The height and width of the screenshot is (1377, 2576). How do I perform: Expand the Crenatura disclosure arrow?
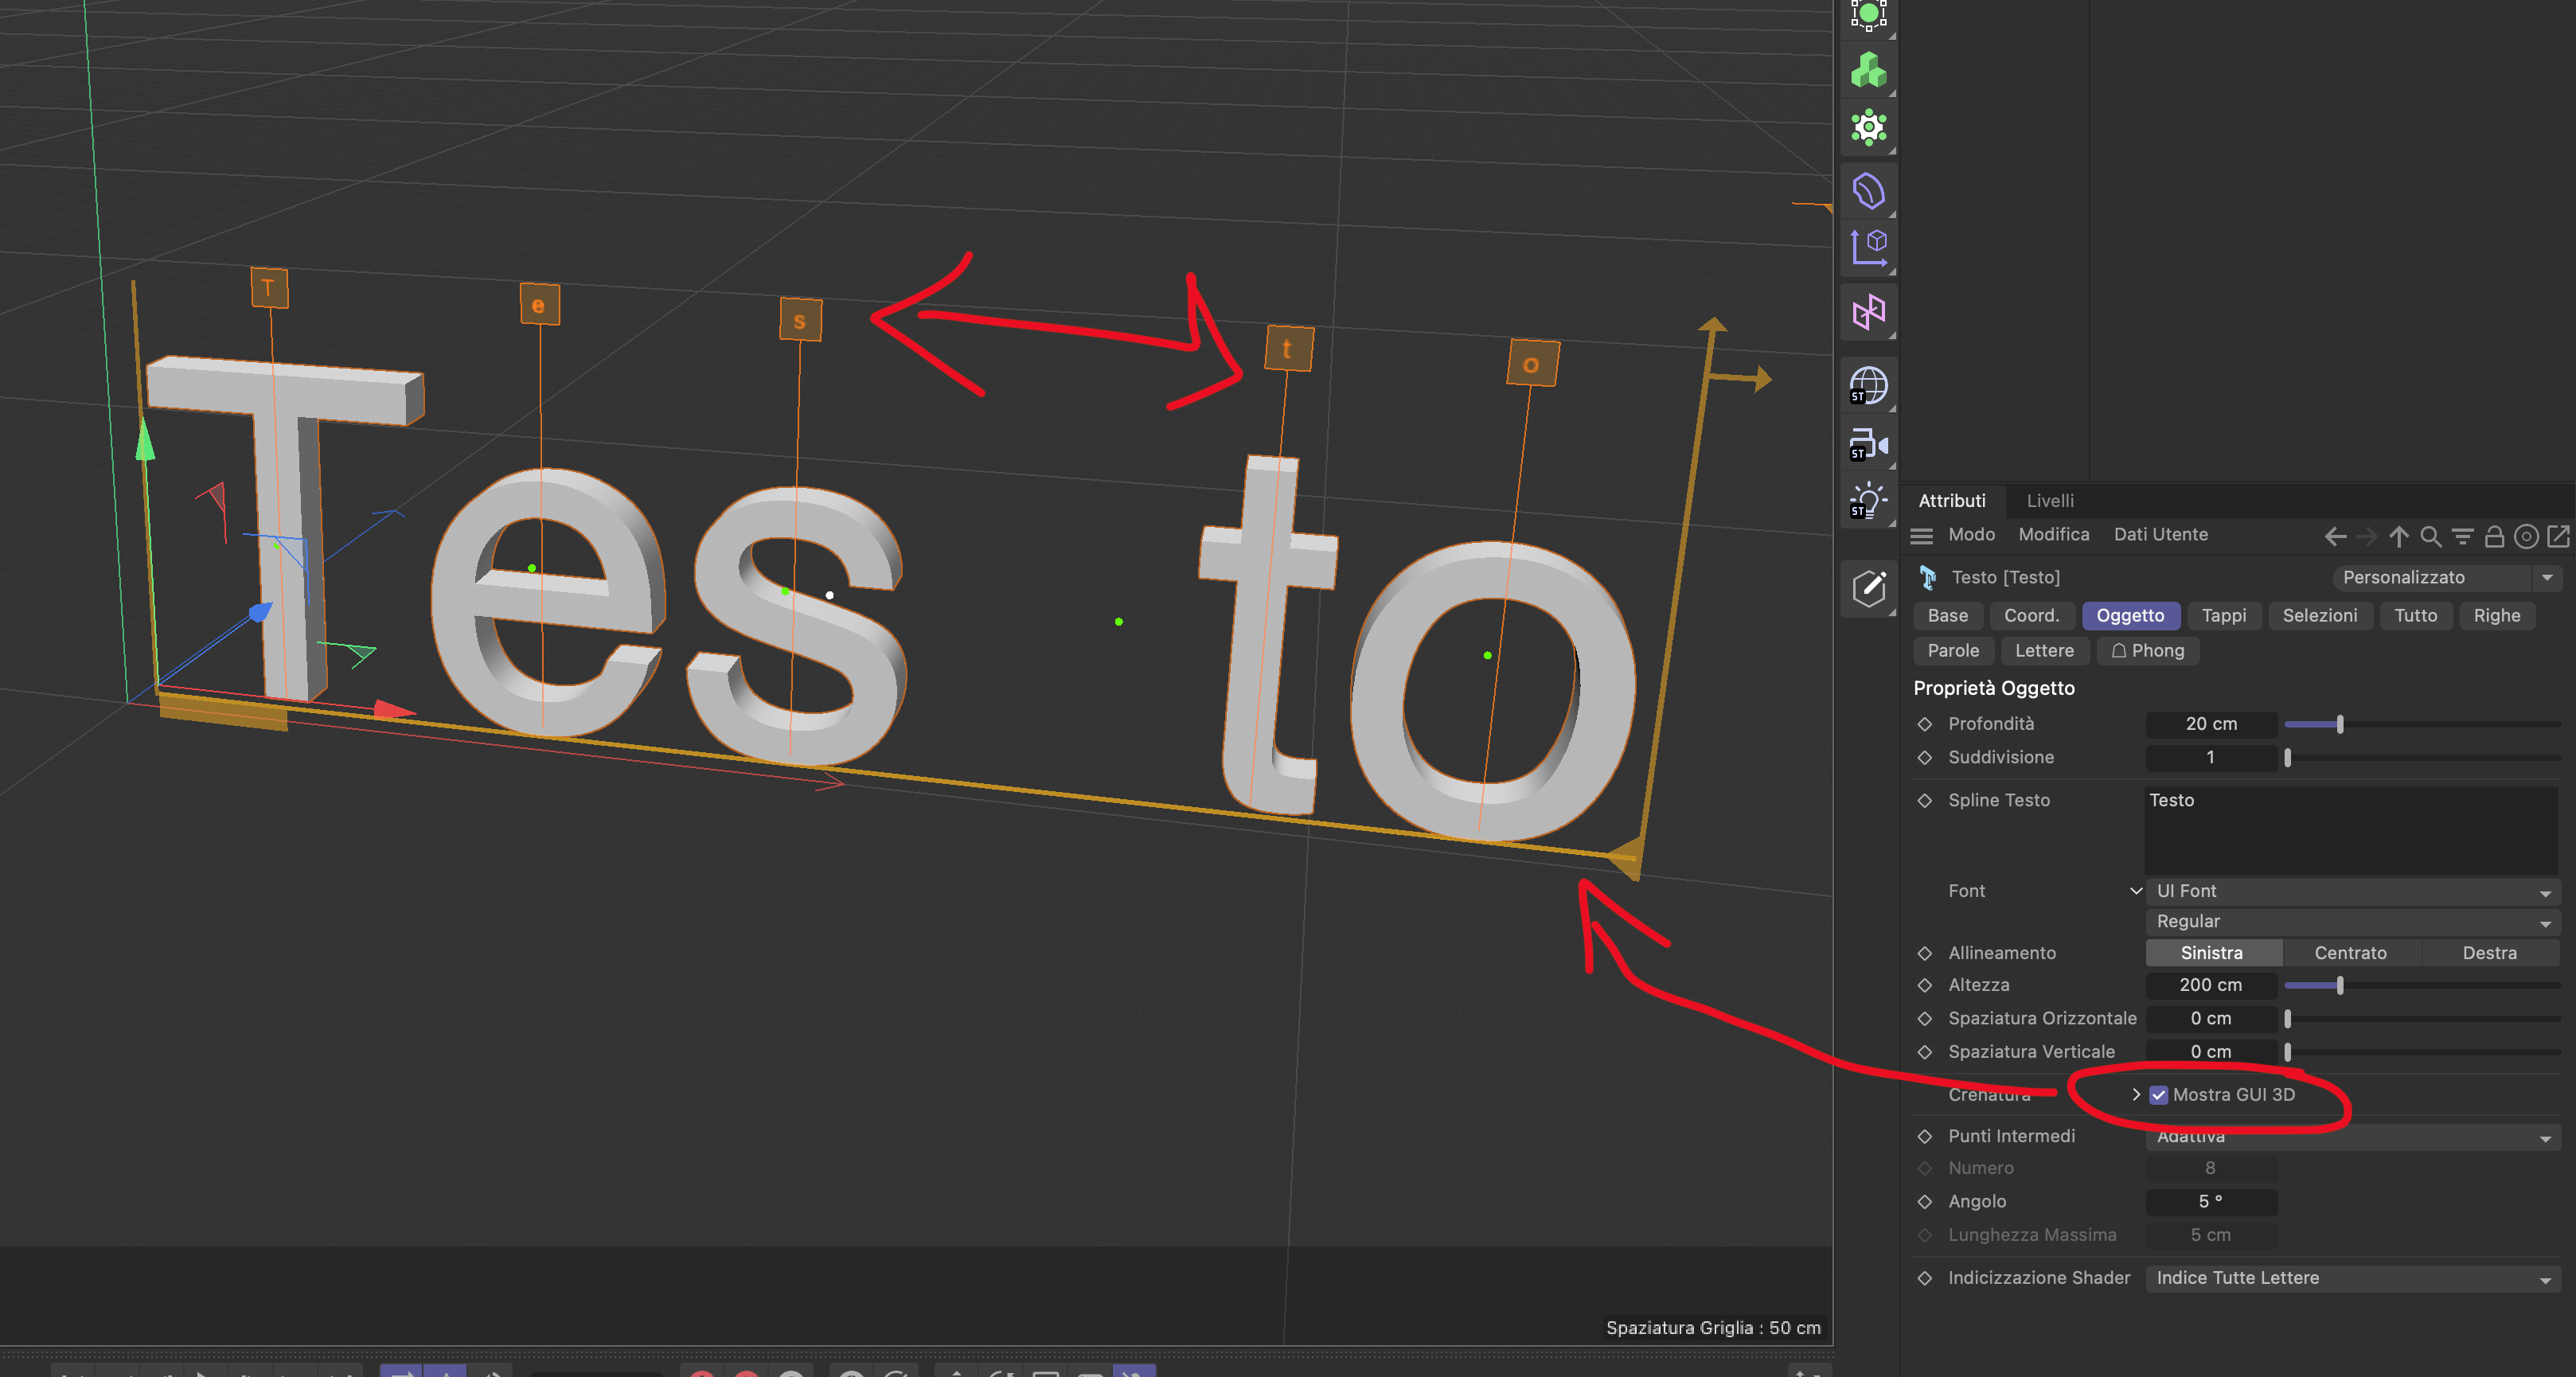pyautogui.click(x=2136, y=1094)
